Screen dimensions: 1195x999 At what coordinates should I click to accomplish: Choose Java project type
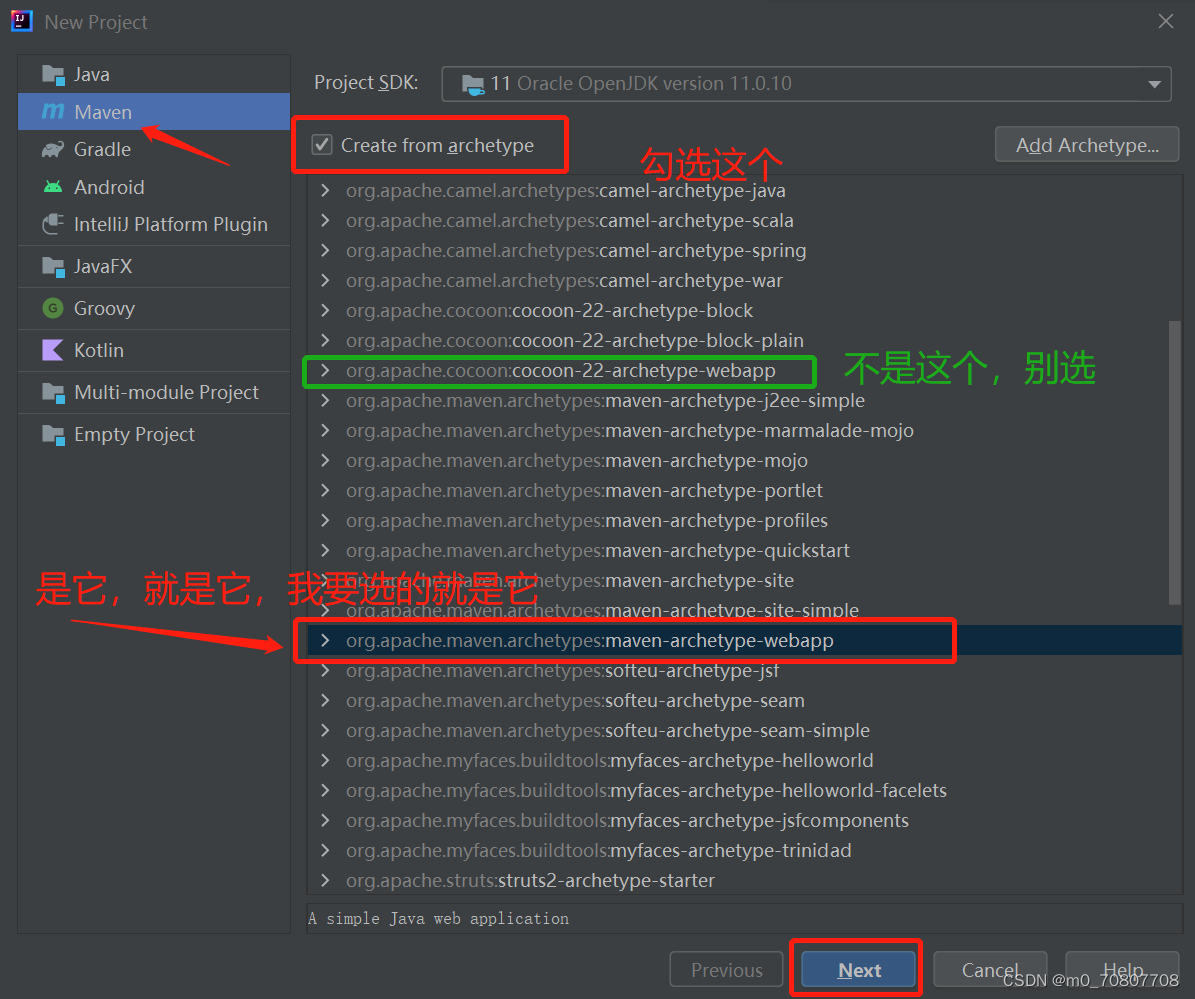(x=154, y=75)
